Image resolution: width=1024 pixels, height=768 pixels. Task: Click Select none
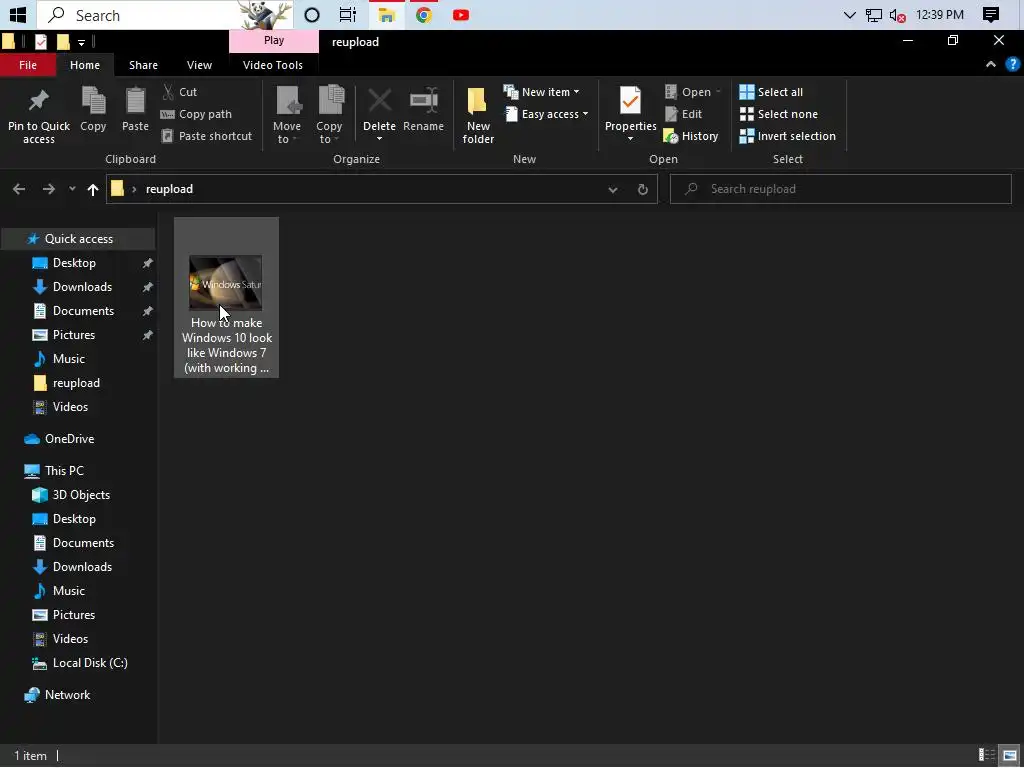pyautogui.click(x=778, y=114)
